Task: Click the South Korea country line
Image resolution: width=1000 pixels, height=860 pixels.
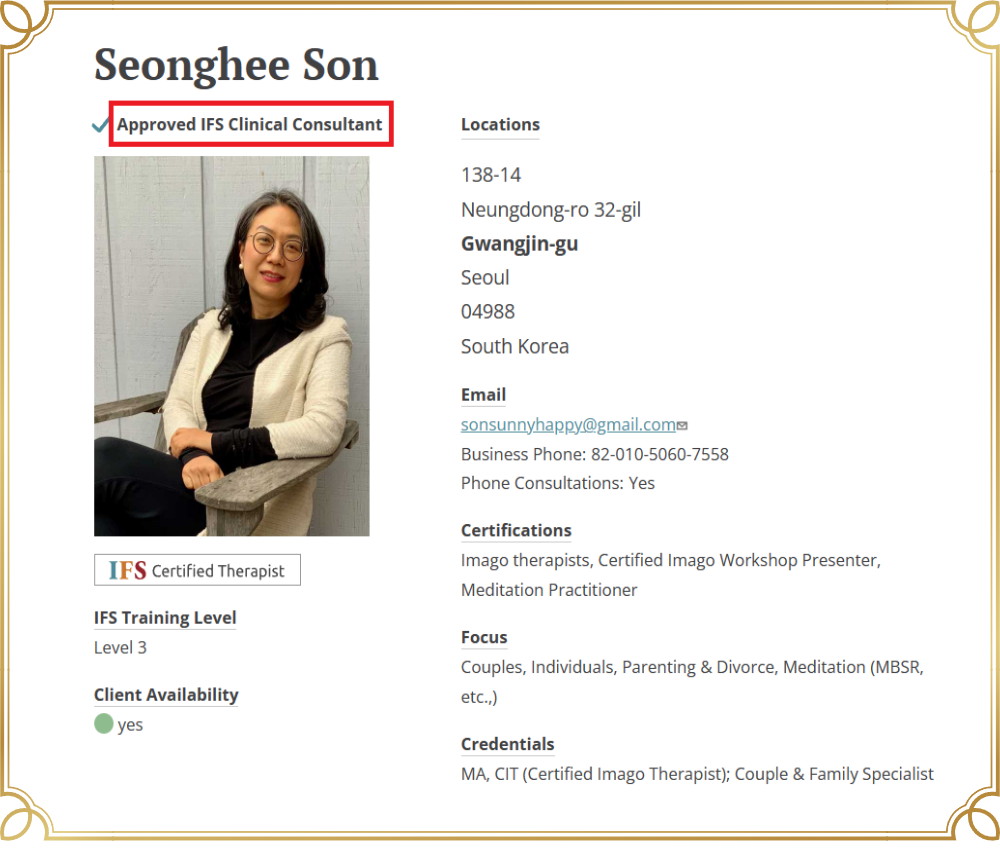Action: tap(514, 347)
